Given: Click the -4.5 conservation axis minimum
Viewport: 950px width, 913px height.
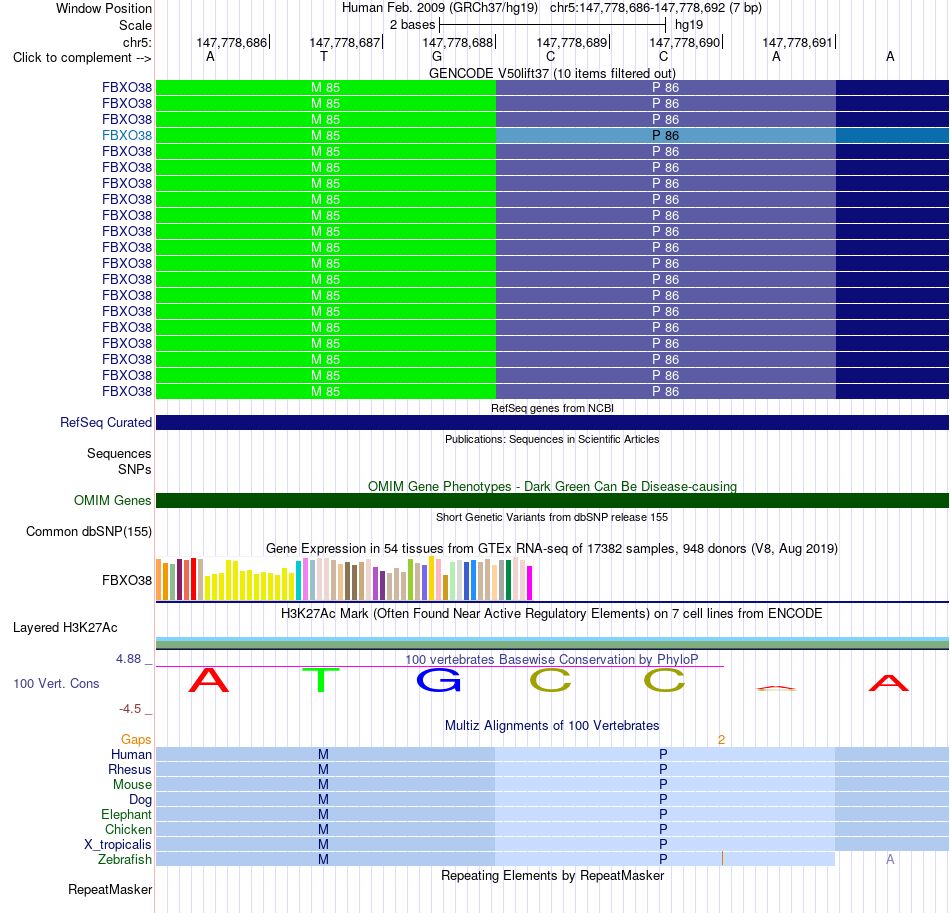Looking at the screenshot, I should click(130, 709).
